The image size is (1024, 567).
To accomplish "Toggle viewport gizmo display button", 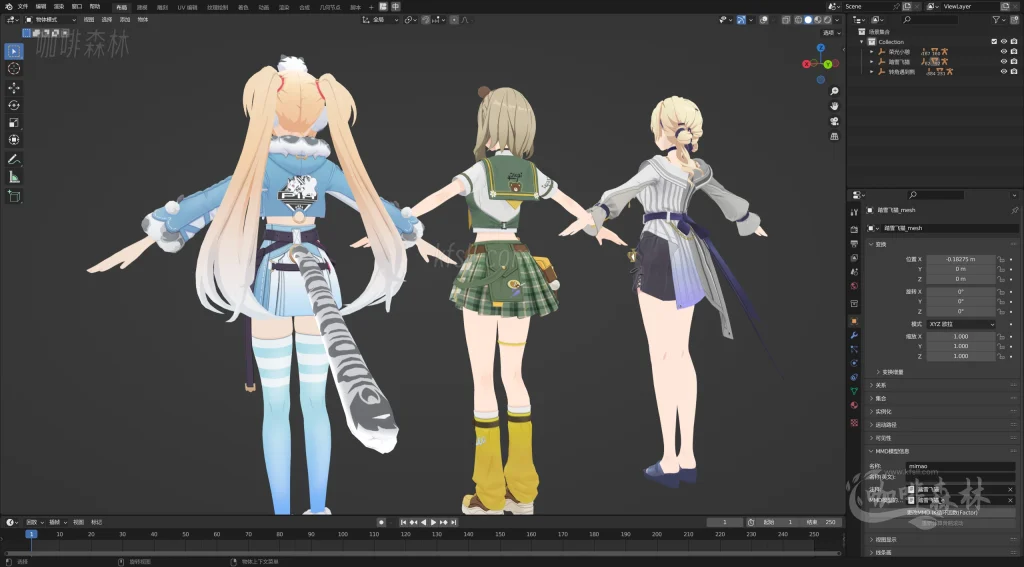I will [x=741, y=20].
